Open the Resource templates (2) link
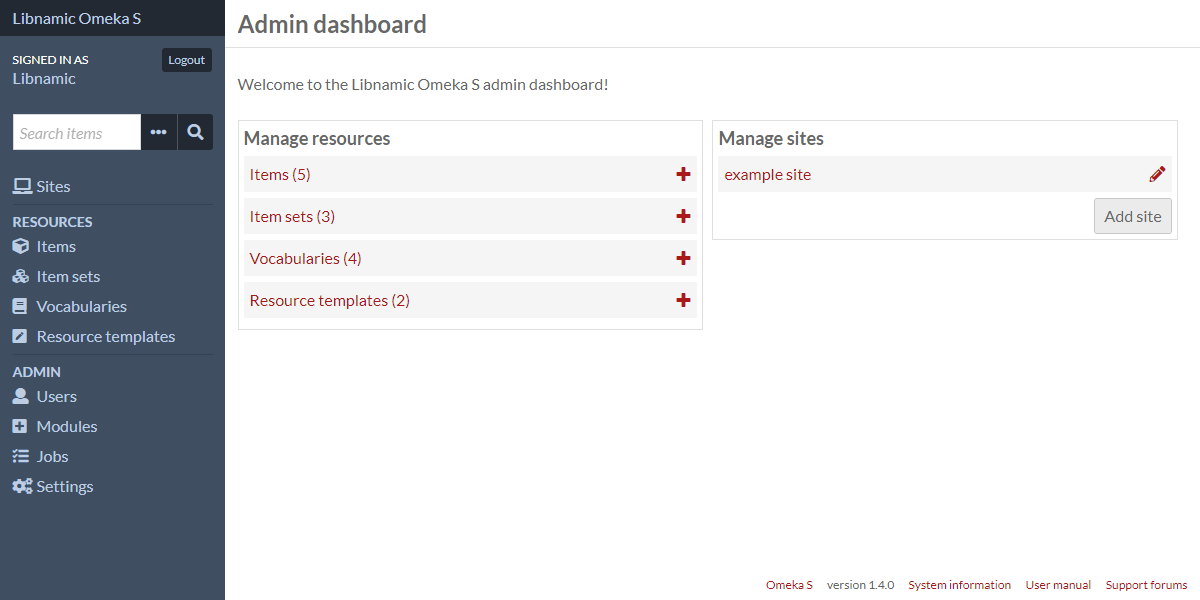The image size is (1200, 600). [x=330, y=300]
